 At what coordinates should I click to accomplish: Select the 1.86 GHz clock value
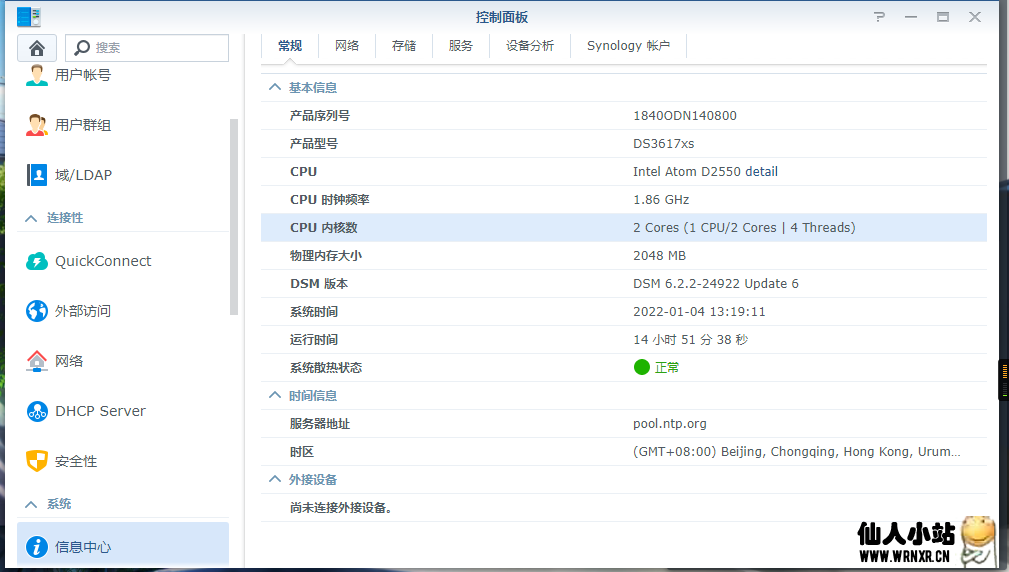pos(661,199)
